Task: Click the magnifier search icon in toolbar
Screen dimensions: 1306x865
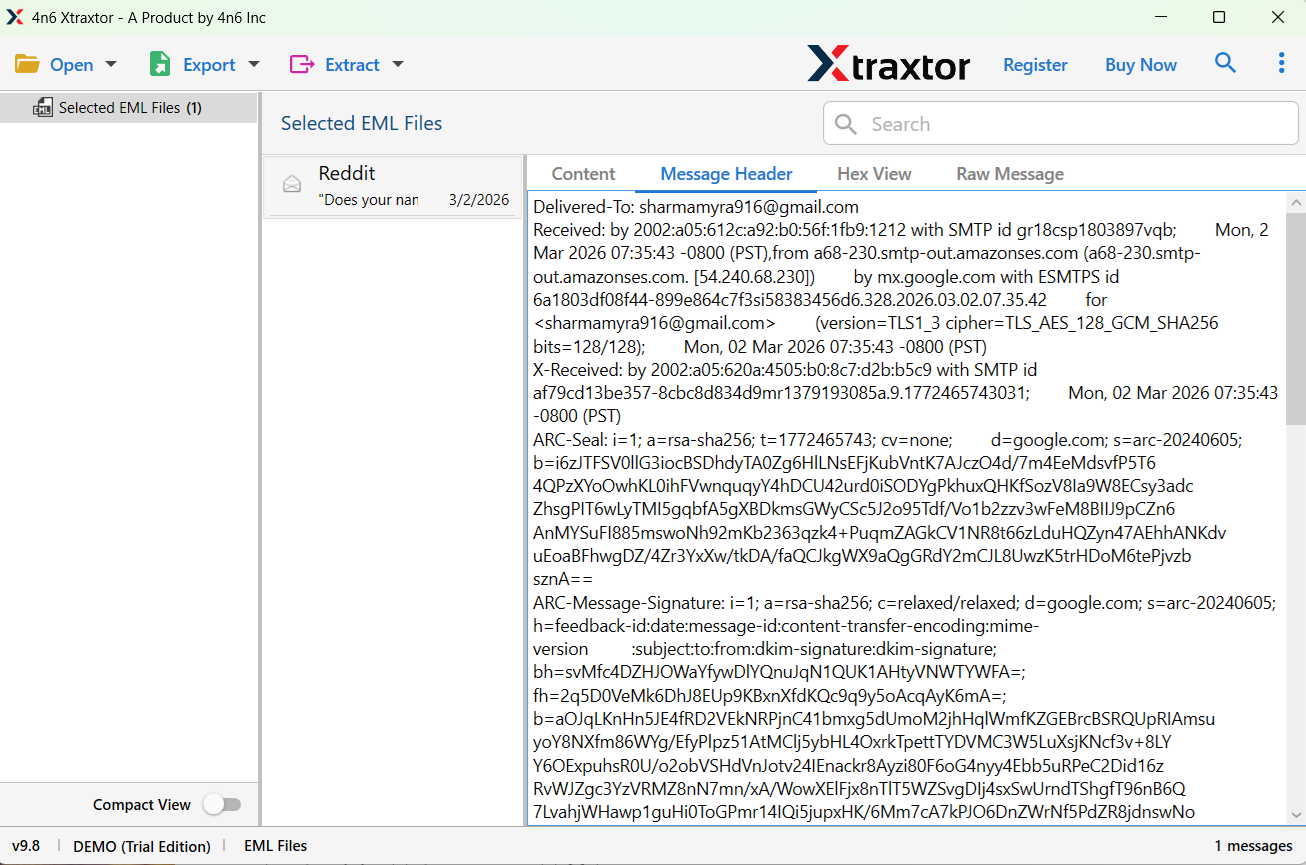Action: pos(1225,64)
